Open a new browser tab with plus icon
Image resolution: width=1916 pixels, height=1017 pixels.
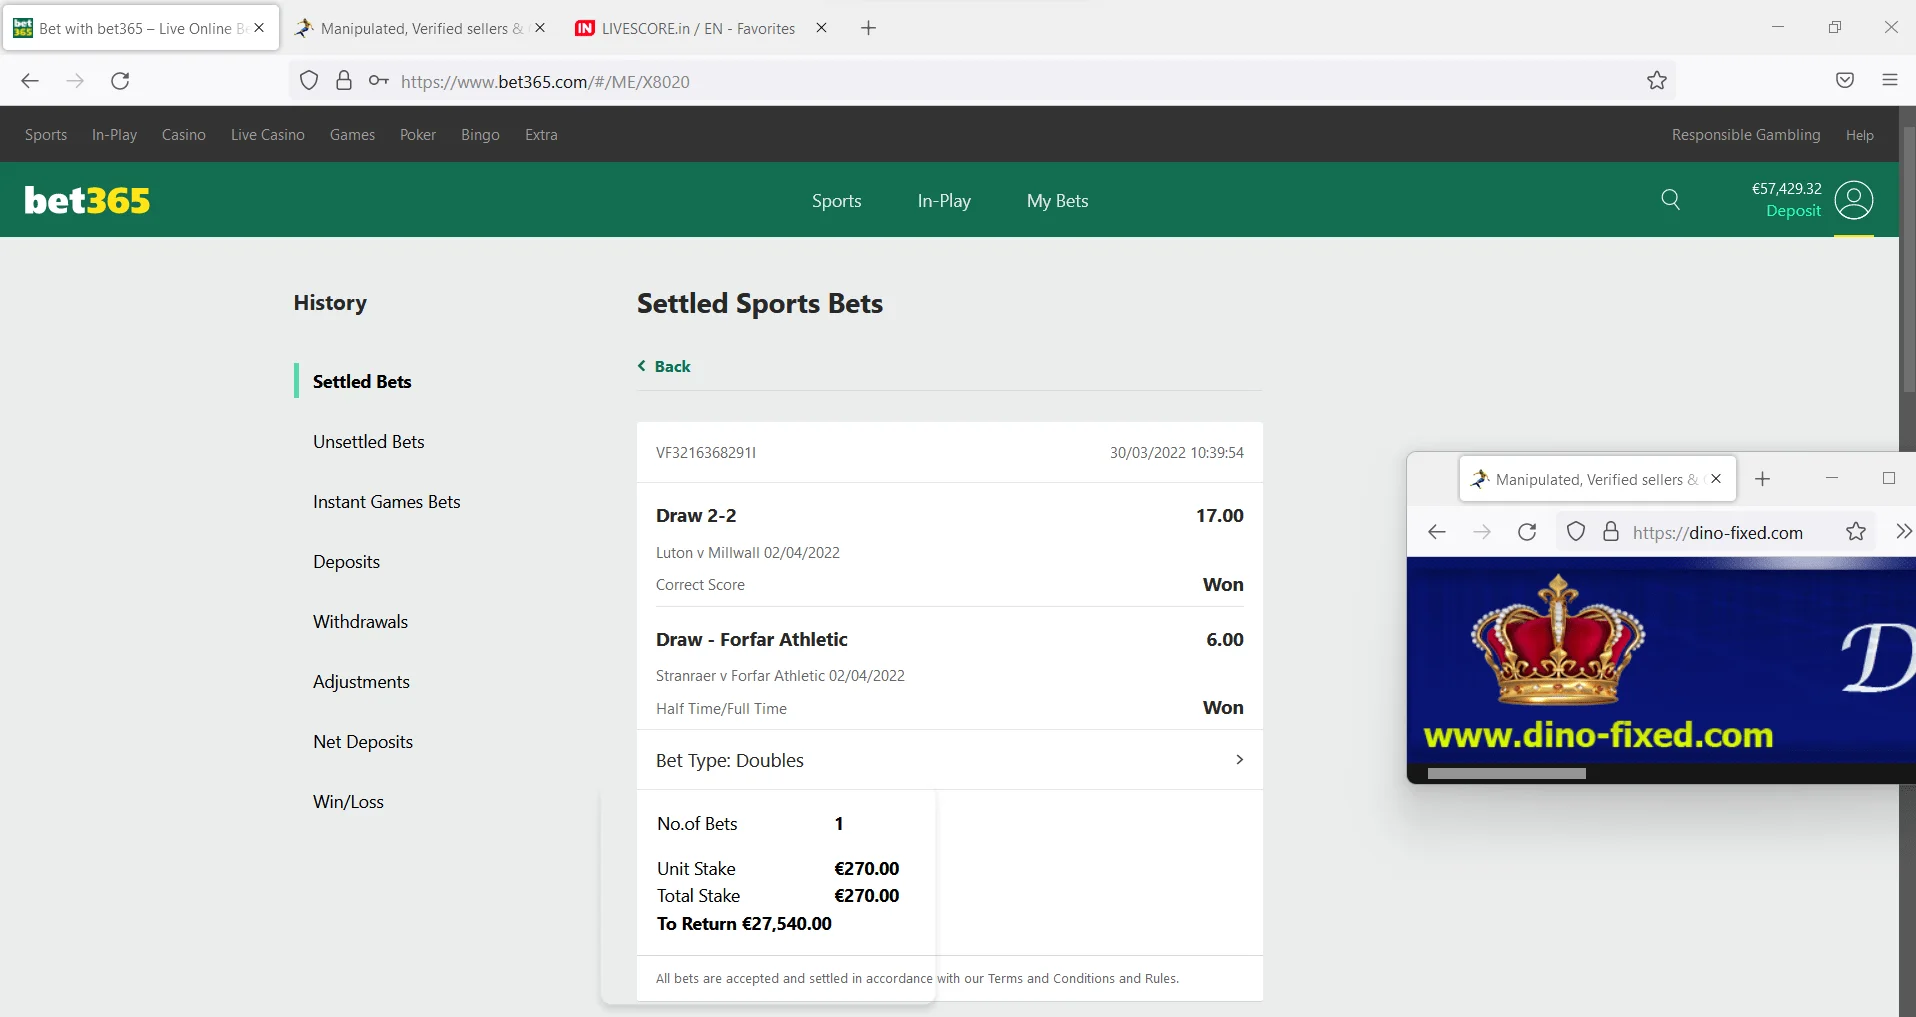(x=868, y=28)
